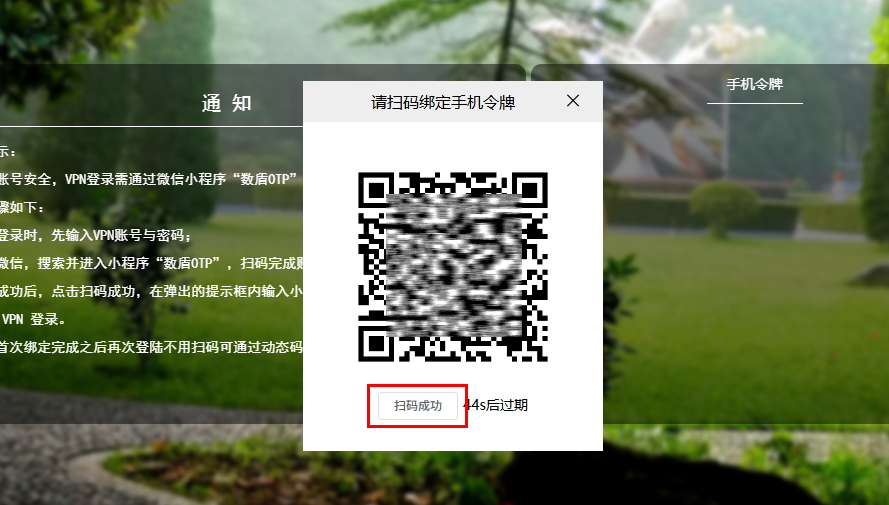Click the underline beneath the 手机令牌 tab
Viewport: 889px width, 505px height.
[754, 103]
